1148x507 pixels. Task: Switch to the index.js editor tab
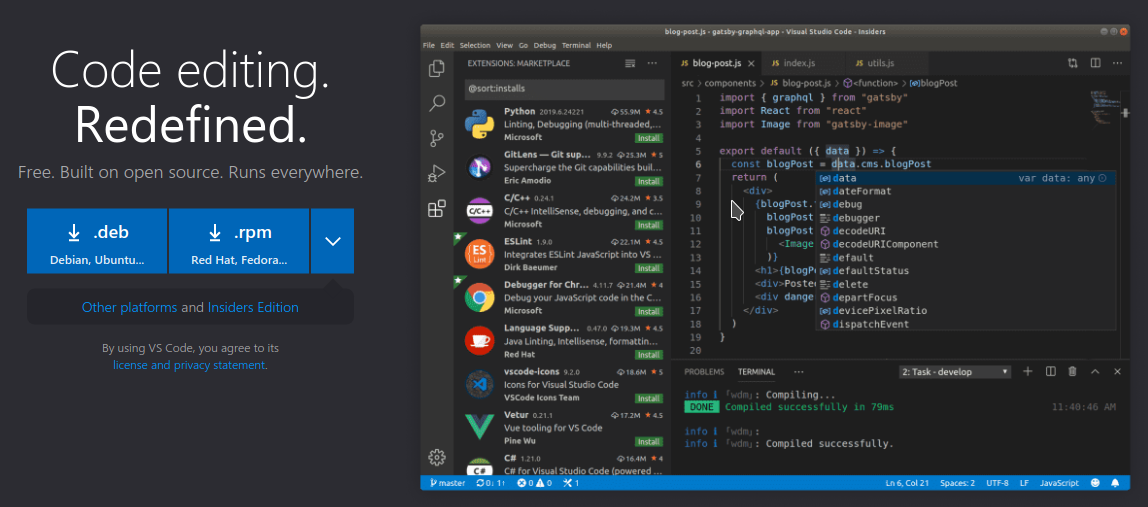[794, 63]
